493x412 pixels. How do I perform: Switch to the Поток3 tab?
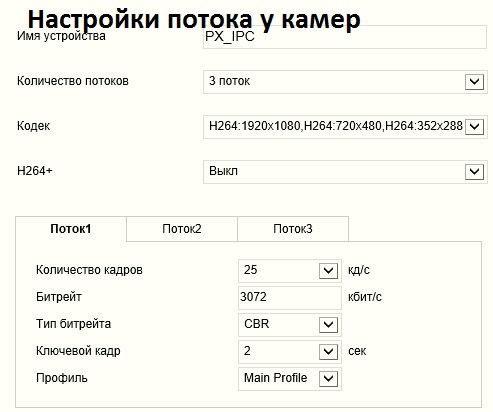tap(293, 229)
